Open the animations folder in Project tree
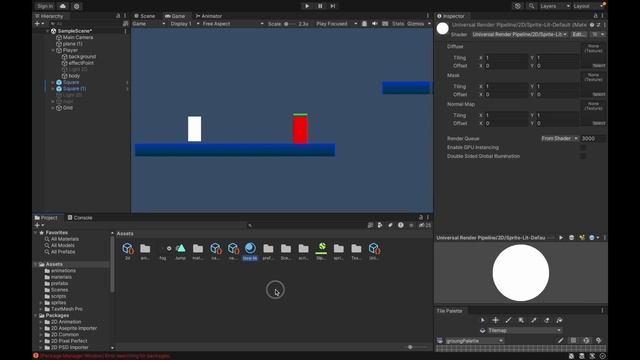640x360 pixels. tap(63, 271)
